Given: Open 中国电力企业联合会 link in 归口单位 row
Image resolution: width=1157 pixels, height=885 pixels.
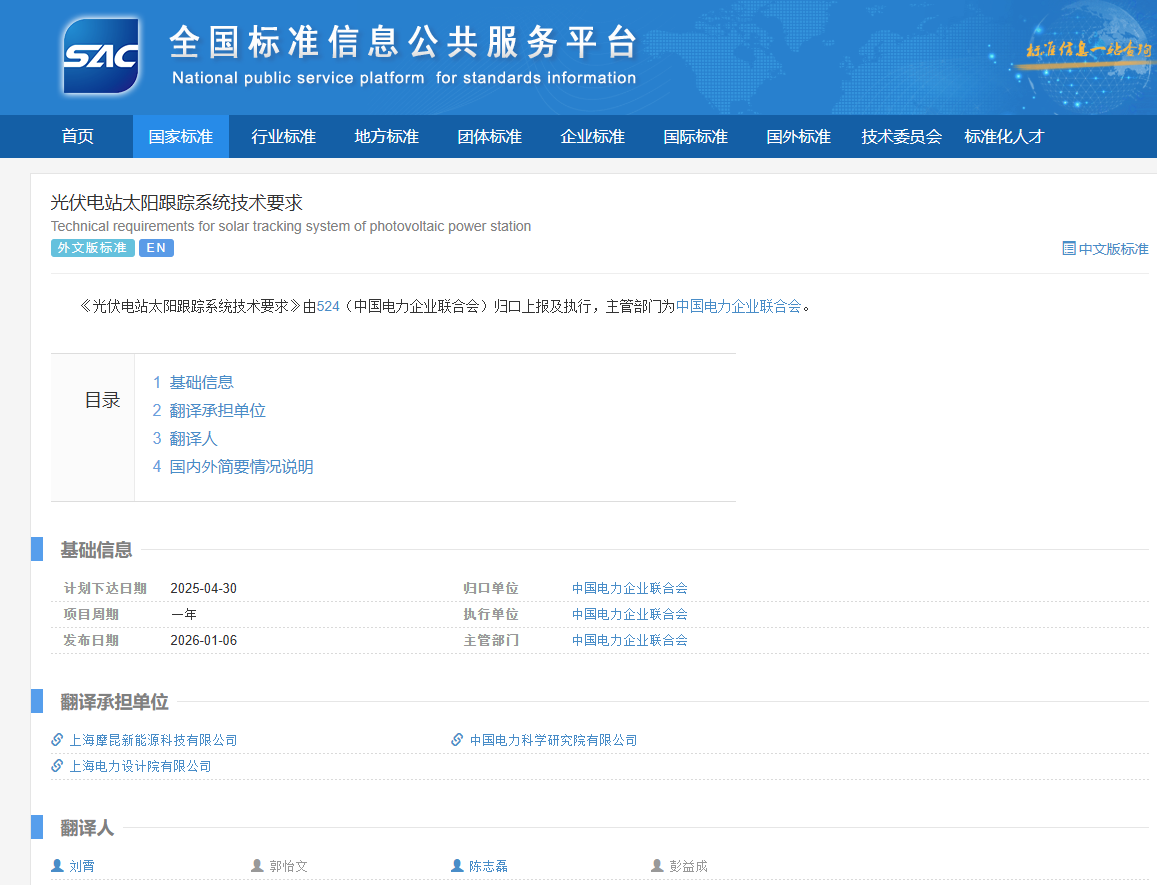Looking at the screenshot, I should point(629,588).
